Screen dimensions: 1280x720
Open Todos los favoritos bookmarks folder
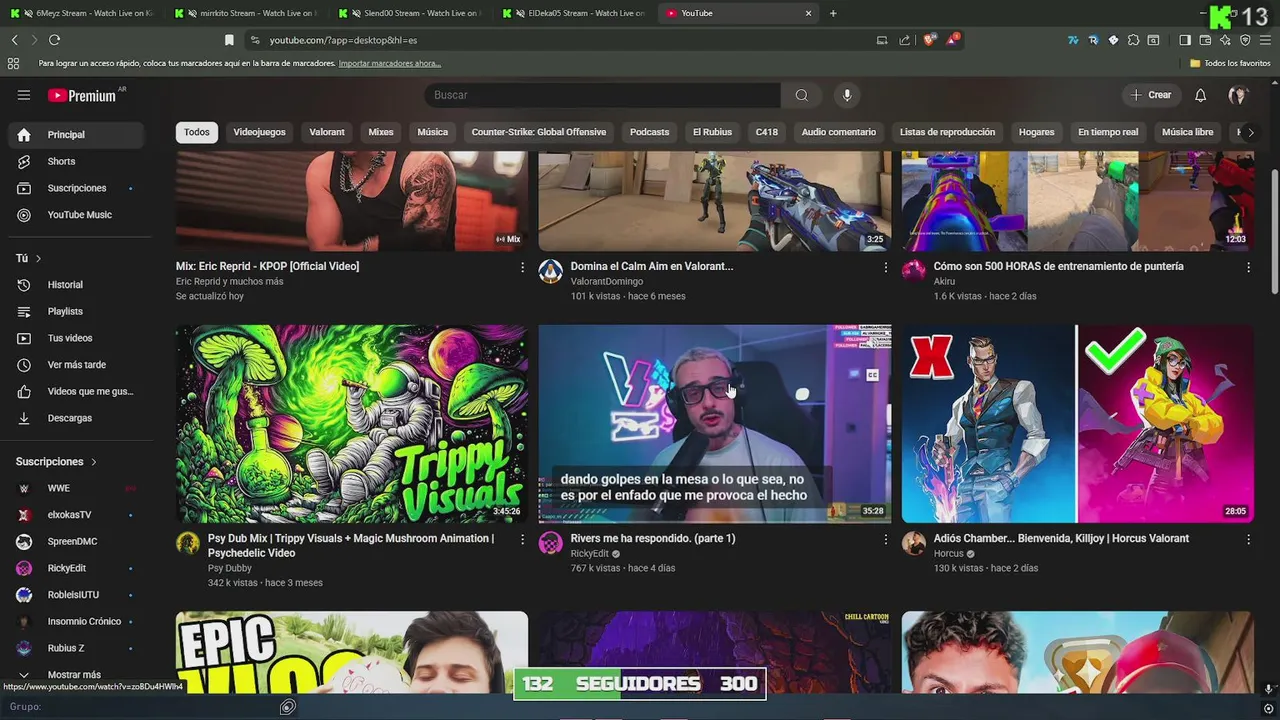pos(1230,63)
